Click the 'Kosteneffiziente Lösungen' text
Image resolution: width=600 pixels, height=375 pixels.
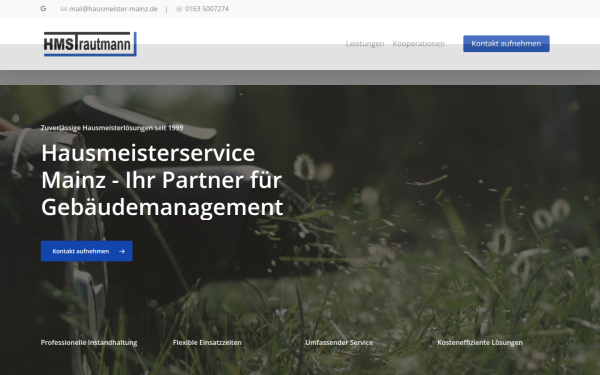[x=480, y=342]
